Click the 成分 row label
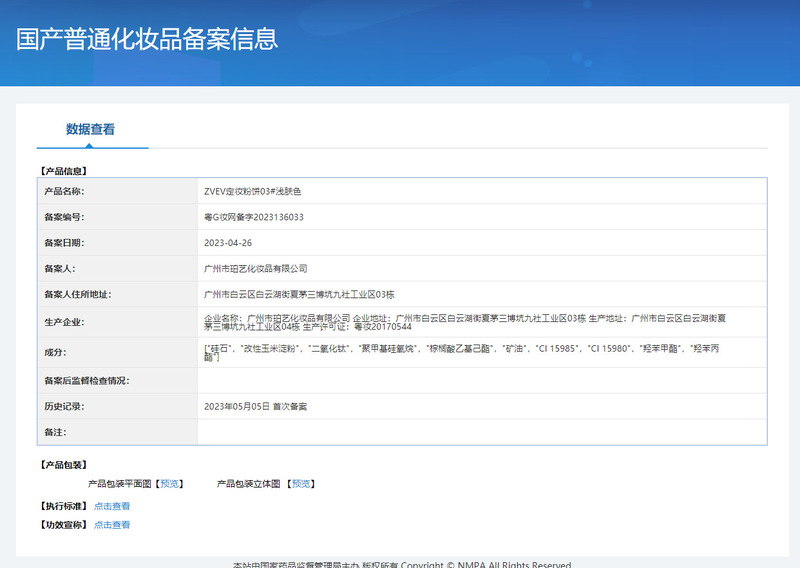 pyautogui.click(x=55, y=352)
